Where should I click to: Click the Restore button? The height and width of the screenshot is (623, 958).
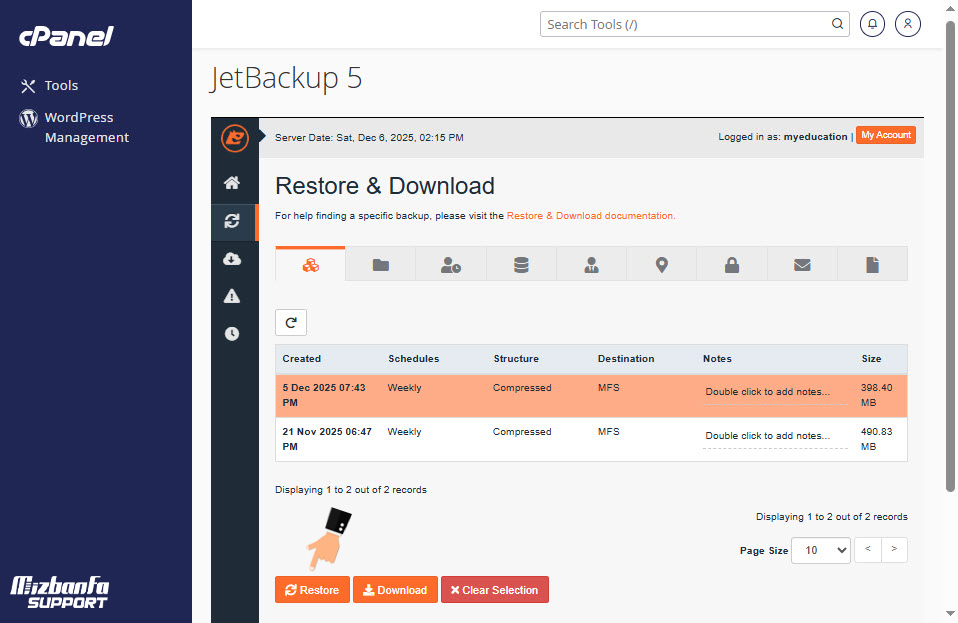pos(312,590)
